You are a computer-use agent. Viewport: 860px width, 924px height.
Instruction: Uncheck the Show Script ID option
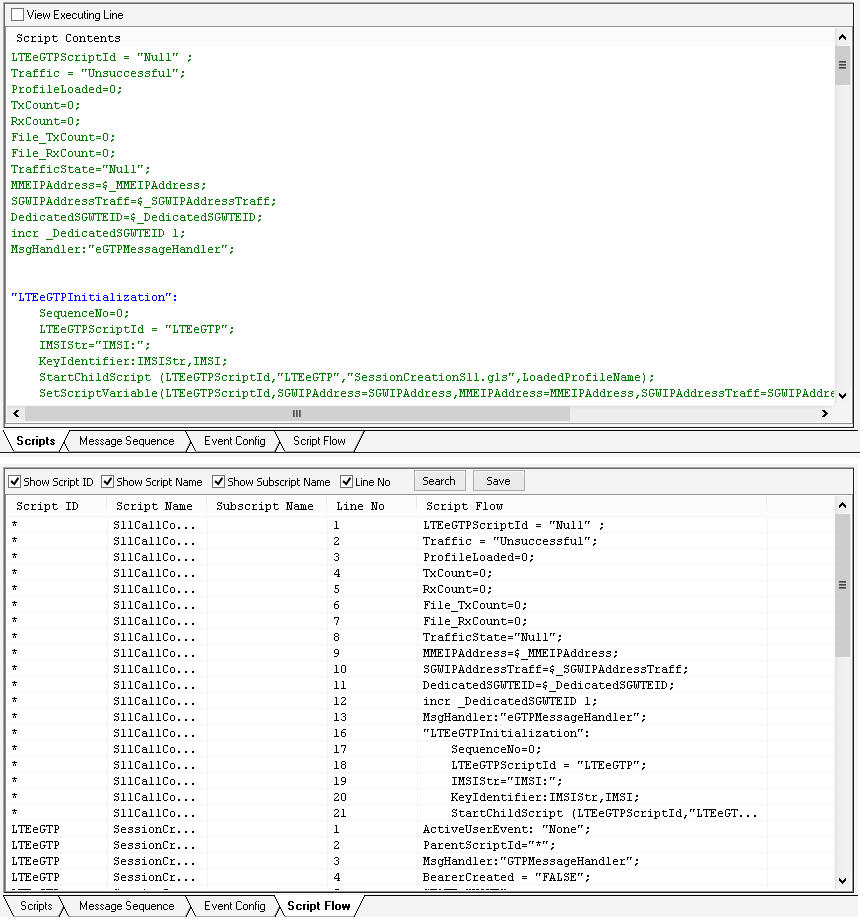pos(15,482)
